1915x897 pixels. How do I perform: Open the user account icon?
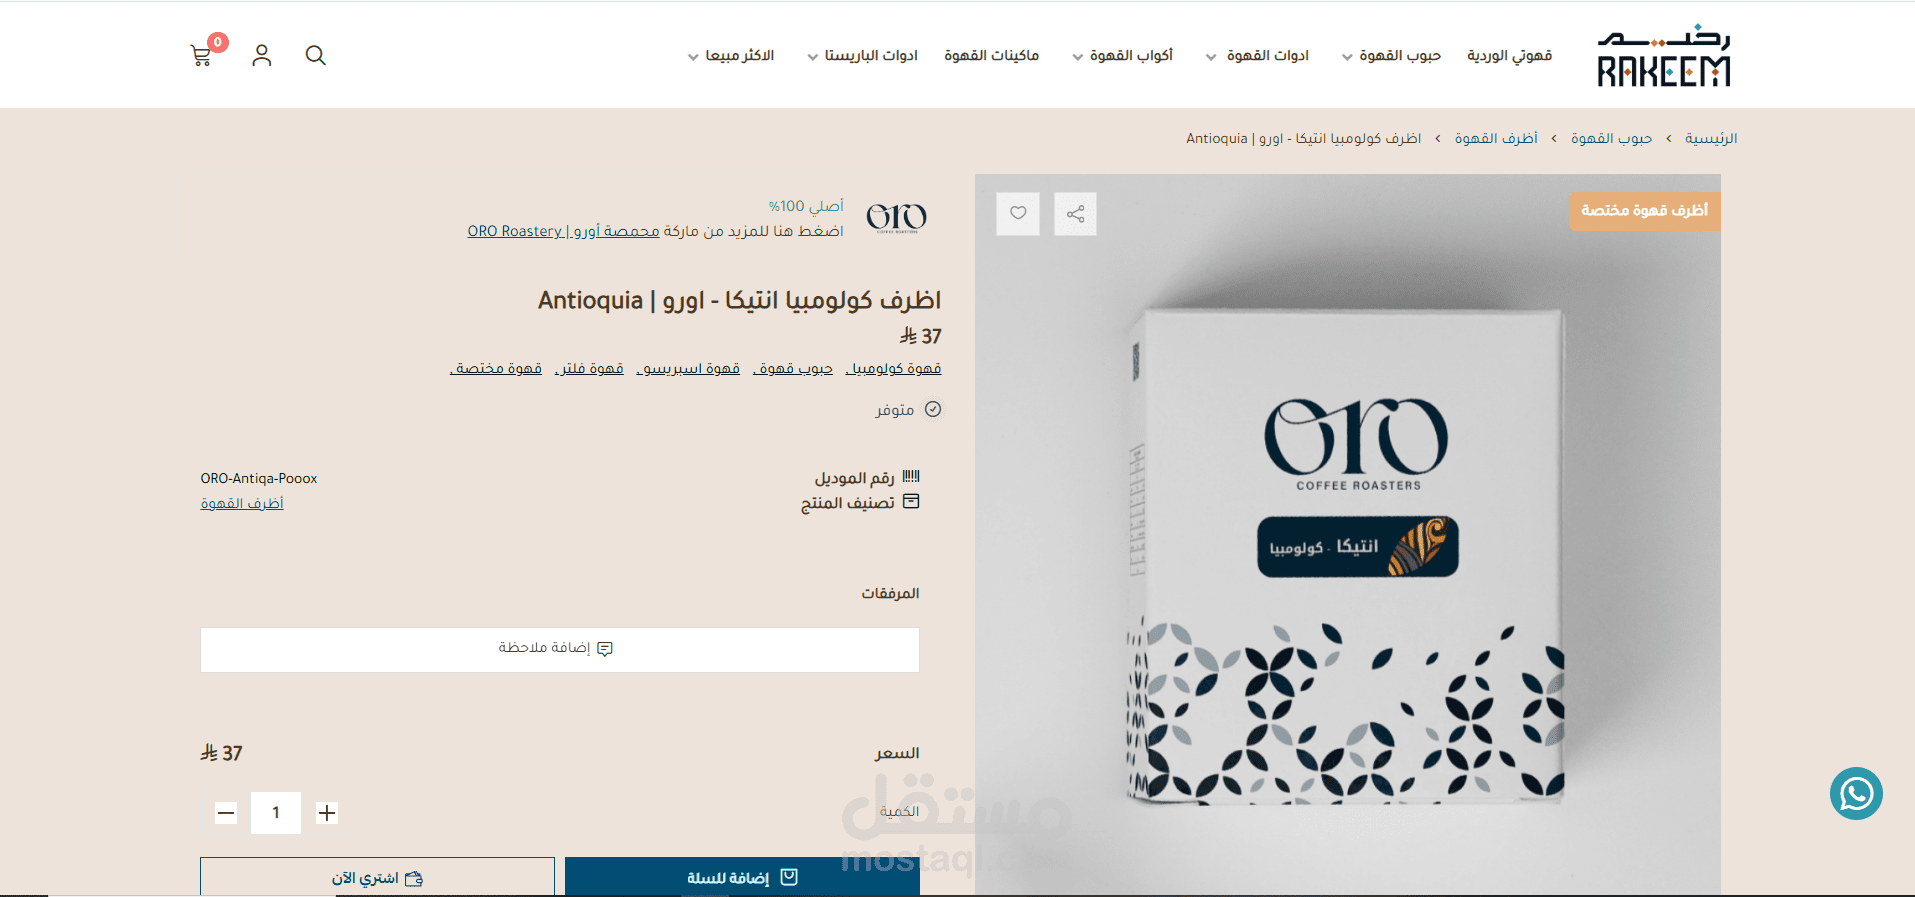click(262, 56)
